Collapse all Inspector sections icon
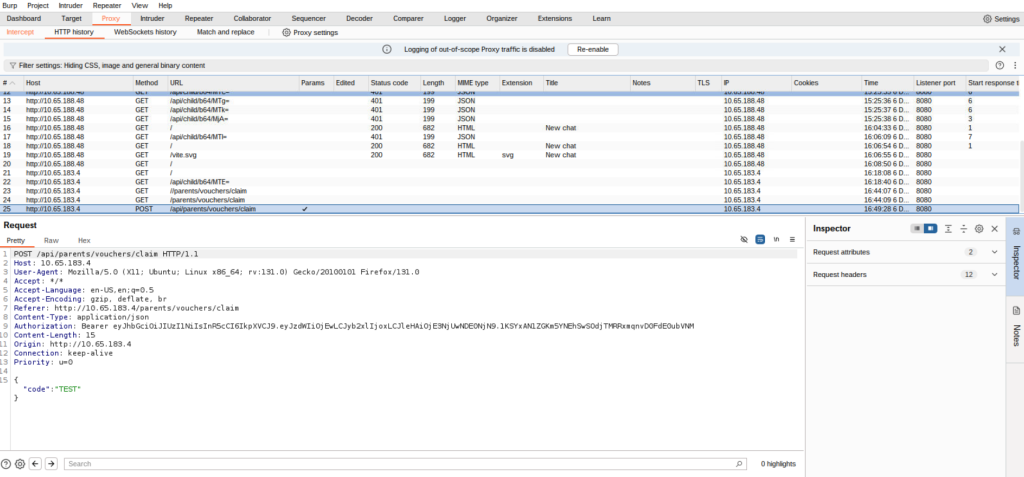 (963, 229)
